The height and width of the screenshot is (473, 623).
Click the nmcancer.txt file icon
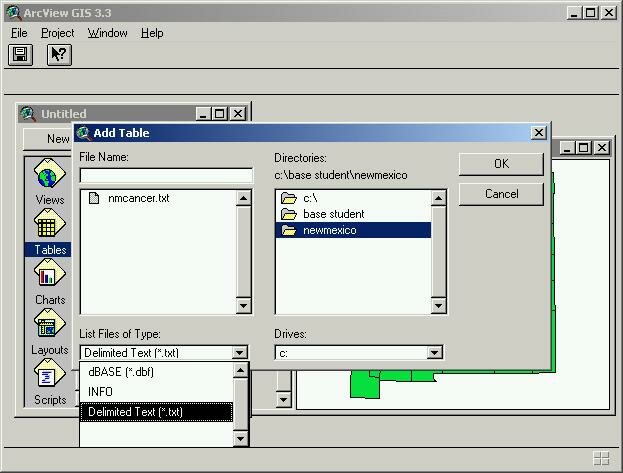[x=94, y=198]
